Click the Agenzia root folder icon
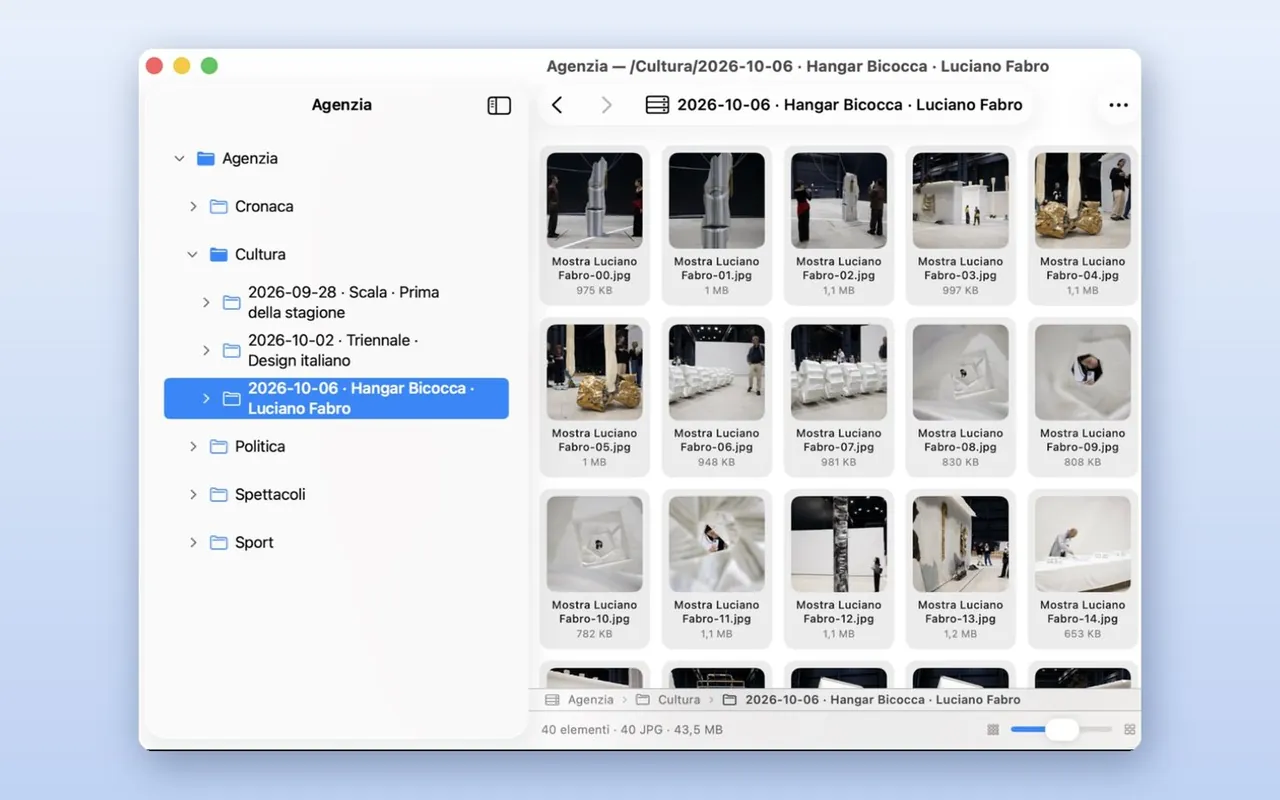 click(x=206, y=158)
